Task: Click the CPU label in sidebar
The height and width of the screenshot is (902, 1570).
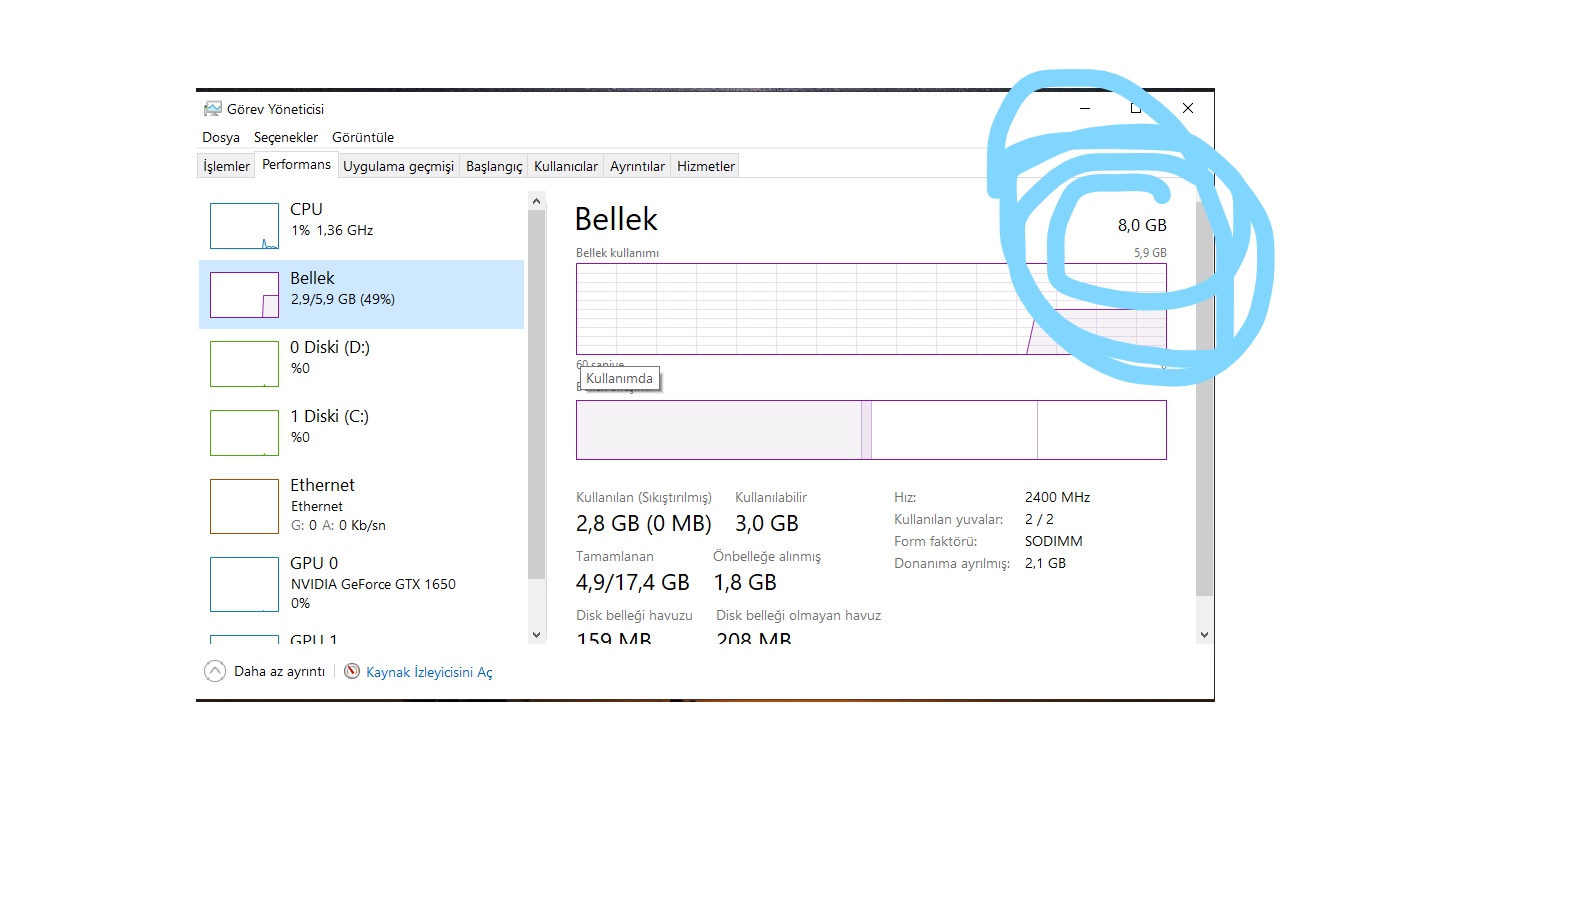Action: tap(306, 209)
